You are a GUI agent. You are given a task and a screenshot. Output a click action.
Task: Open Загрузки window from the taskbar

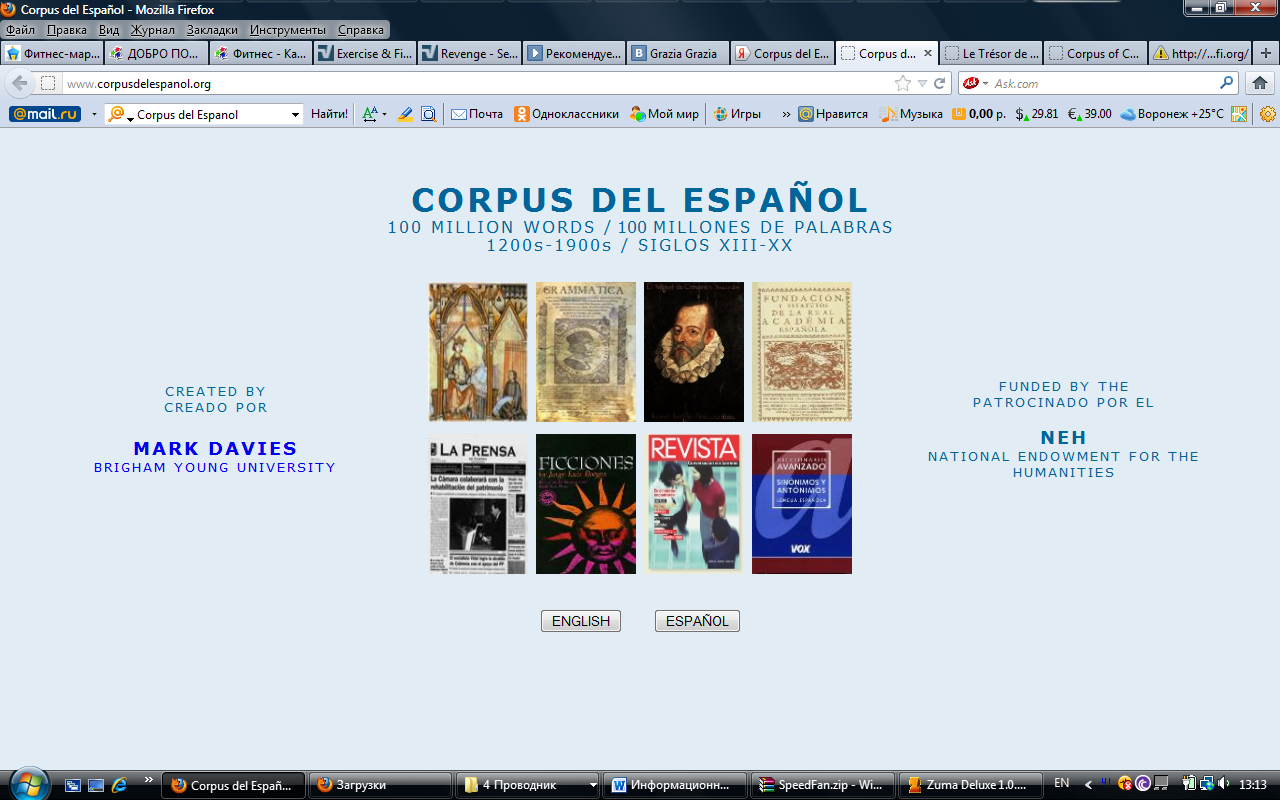pos(380,785)
